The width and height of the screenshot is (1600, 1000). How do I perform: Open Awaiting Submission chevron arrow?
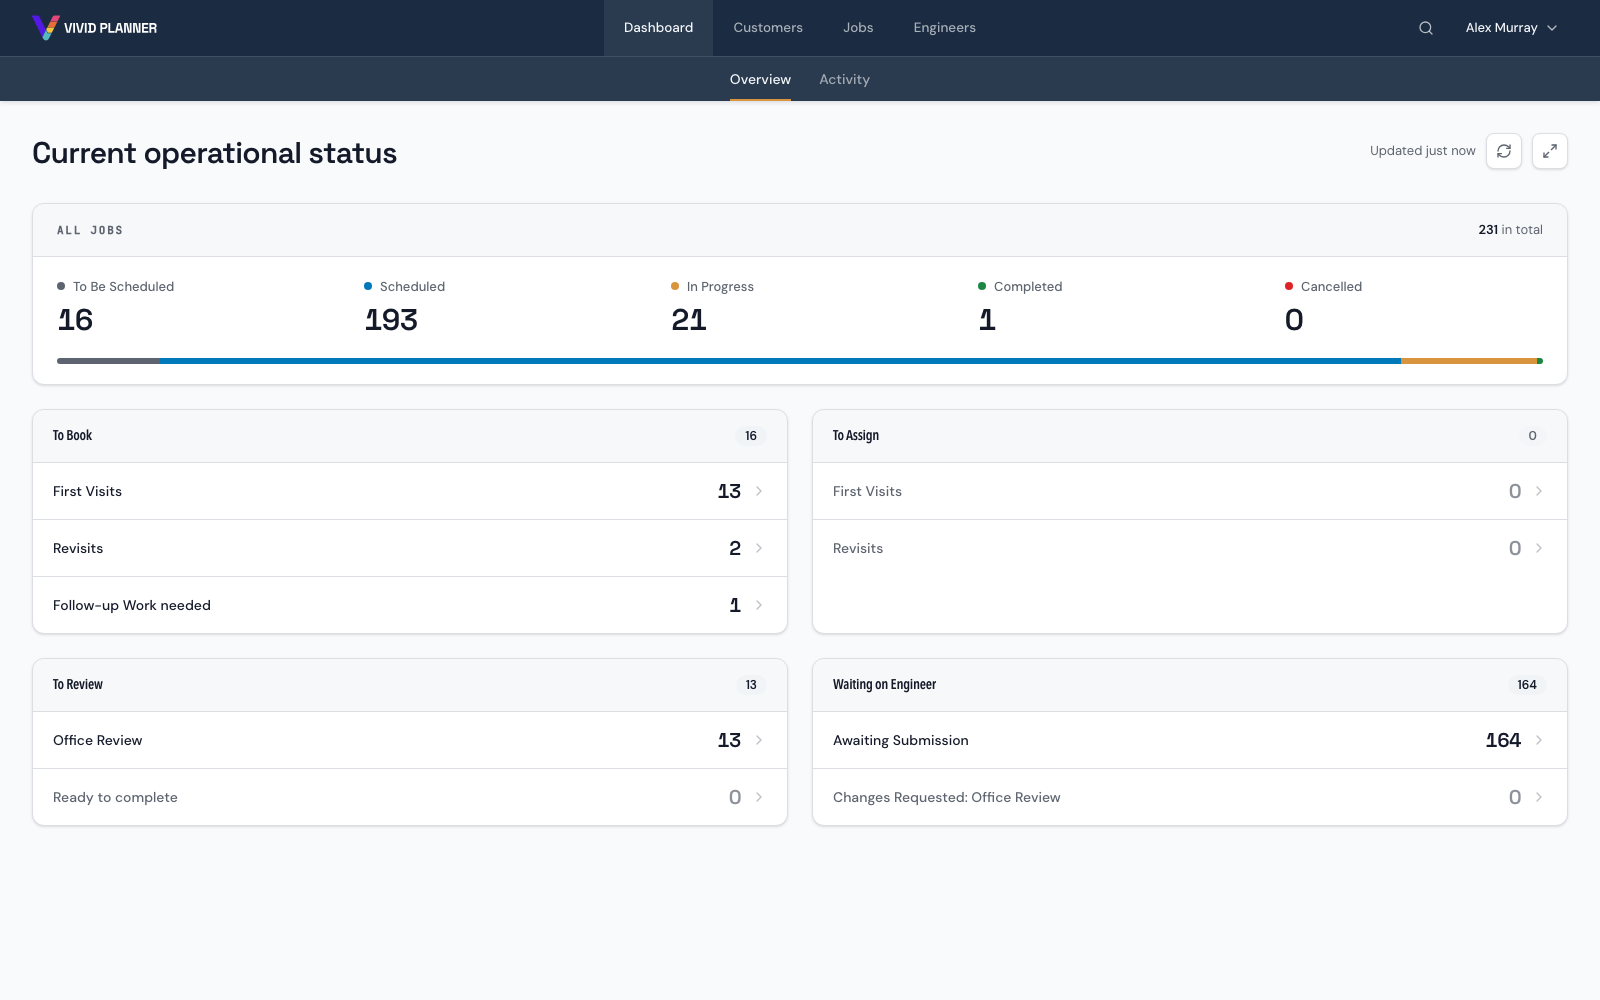(1539, 740)
